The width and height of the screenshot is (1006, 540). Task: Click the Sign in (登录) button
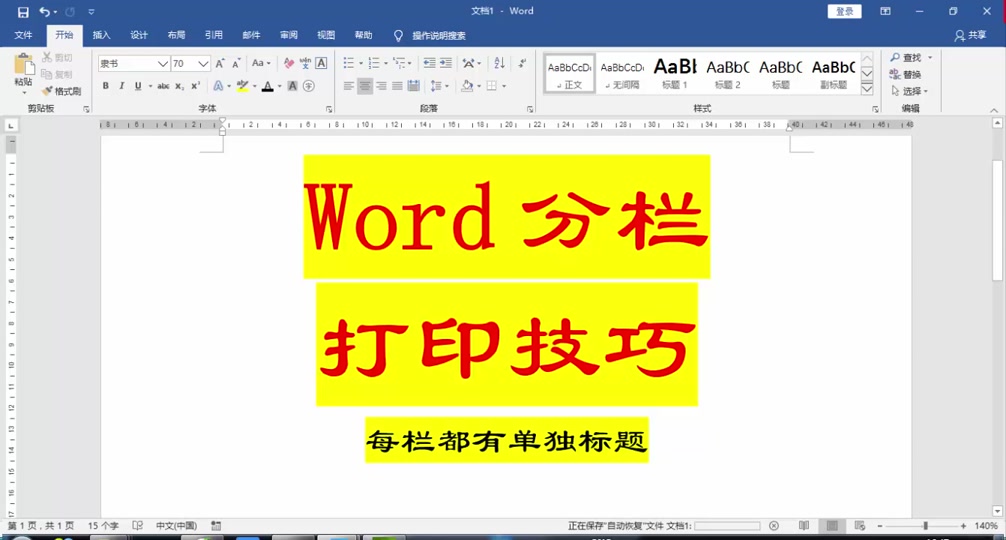(x=844, y=12)
